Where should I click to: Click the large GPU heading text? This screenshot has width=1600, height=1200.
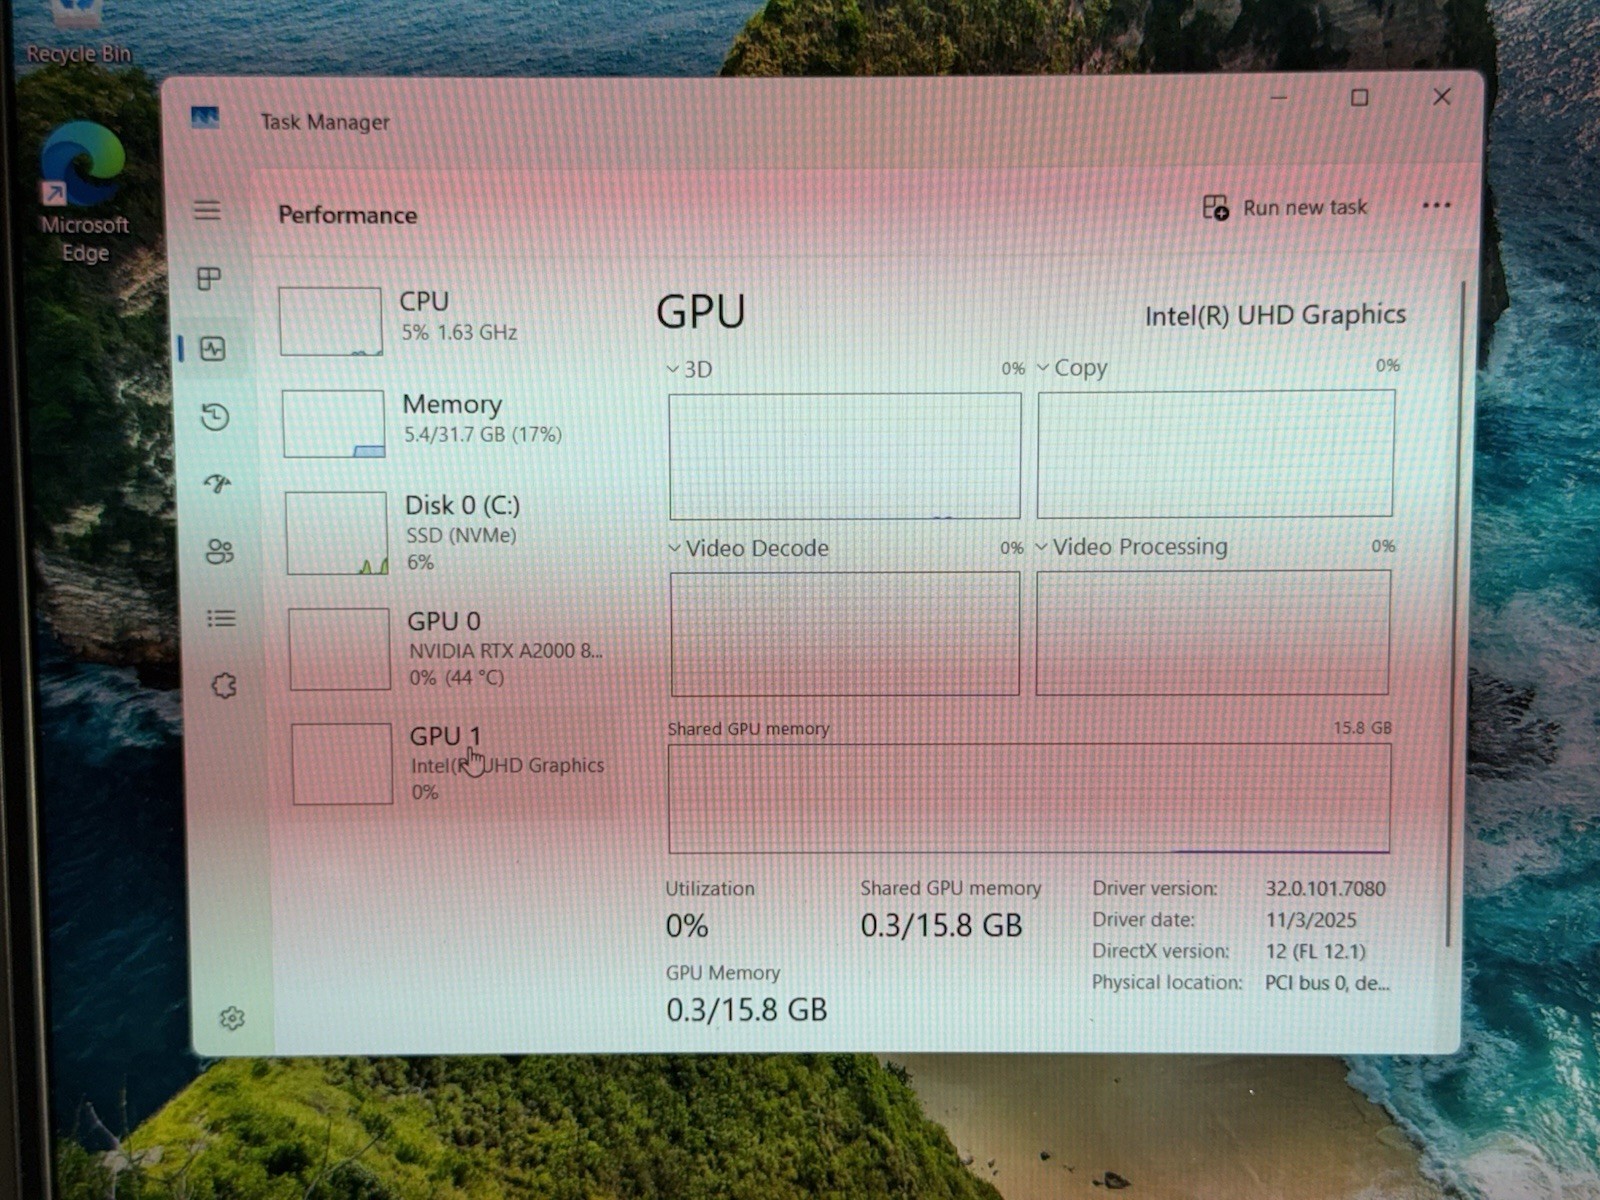[701, 312]
